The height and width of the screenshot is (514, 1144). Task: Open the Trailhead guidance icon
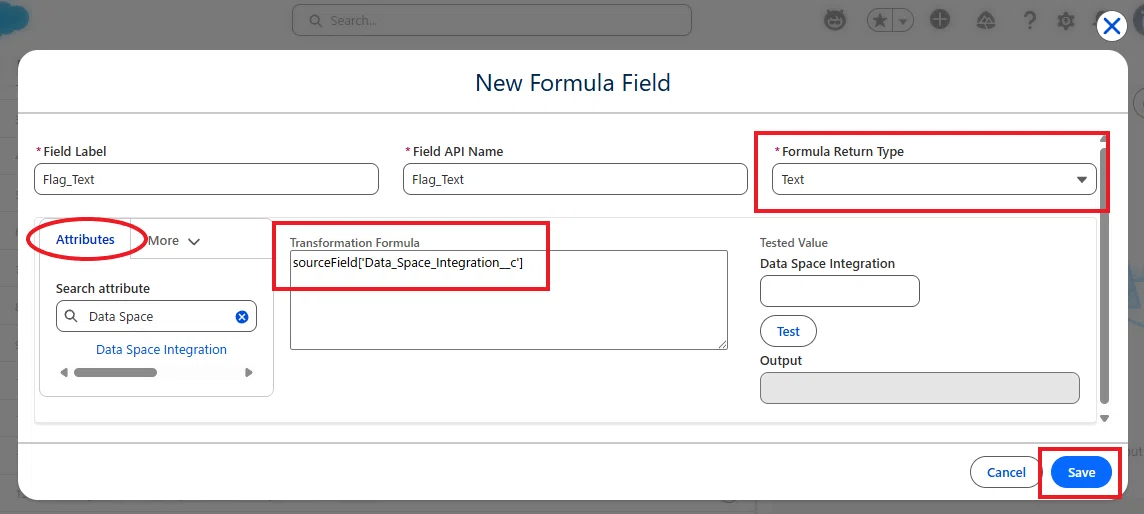(x=986, y=20)
